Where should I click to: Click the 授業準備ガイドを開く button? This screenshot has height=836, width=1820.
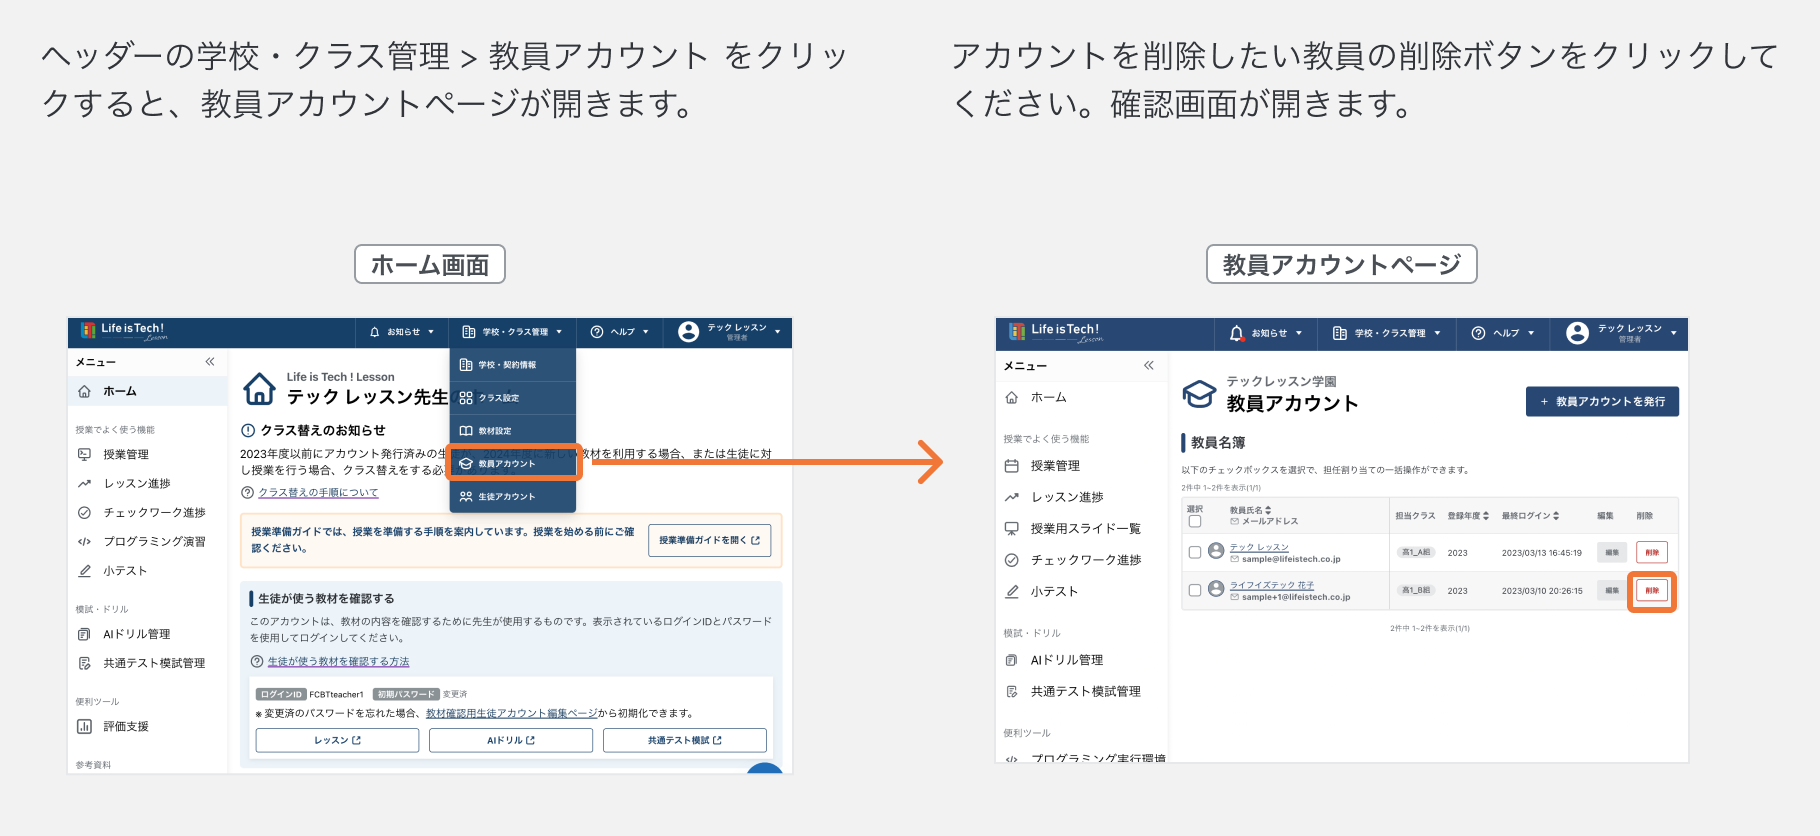click(x=709, y=540)
